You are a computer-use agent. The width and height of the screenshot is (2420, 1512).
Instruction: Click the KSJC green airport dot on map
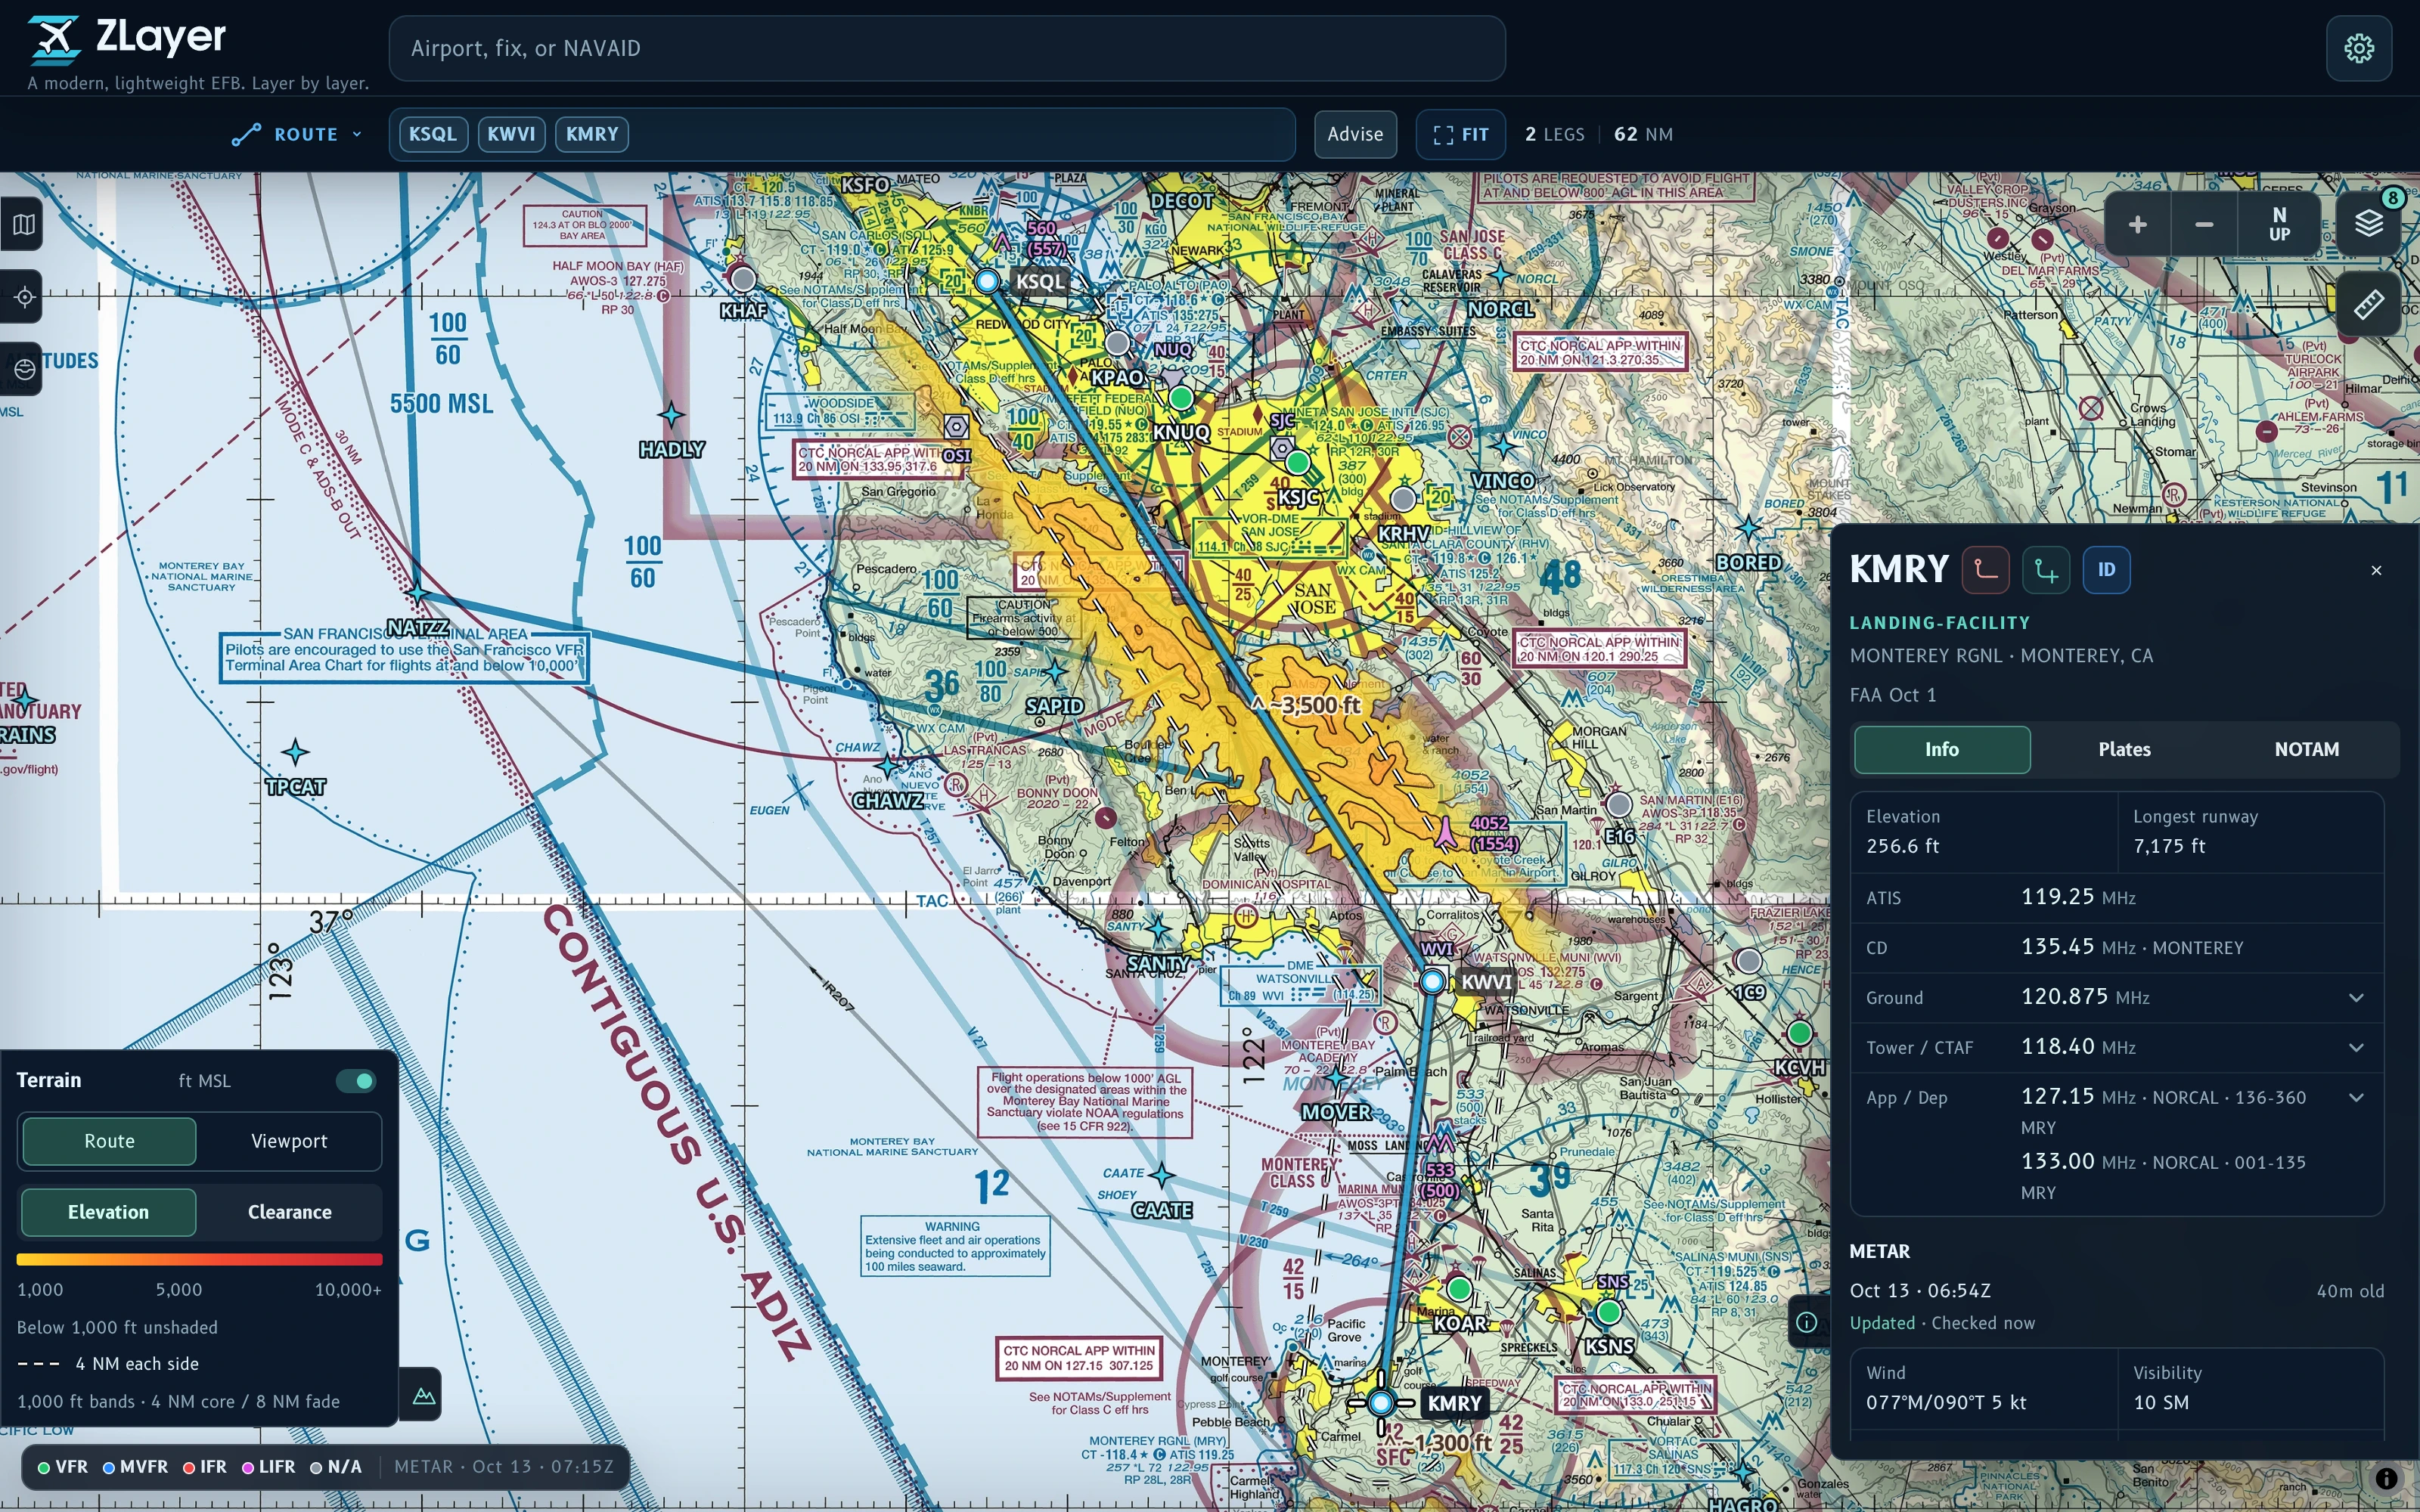point(1297,462)
